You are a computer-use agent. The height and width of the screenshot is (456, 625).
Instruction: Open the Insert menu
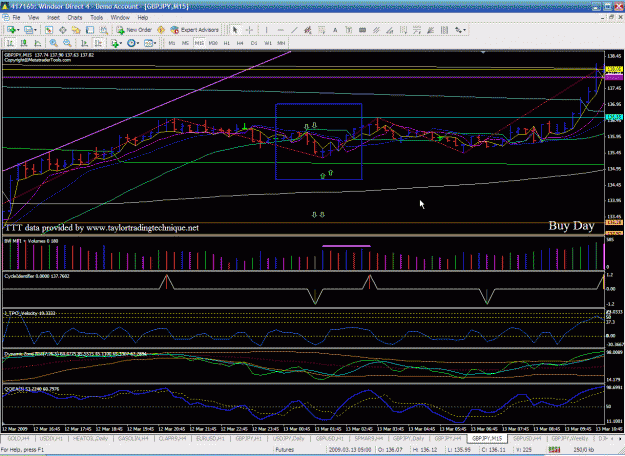point(53,18)
